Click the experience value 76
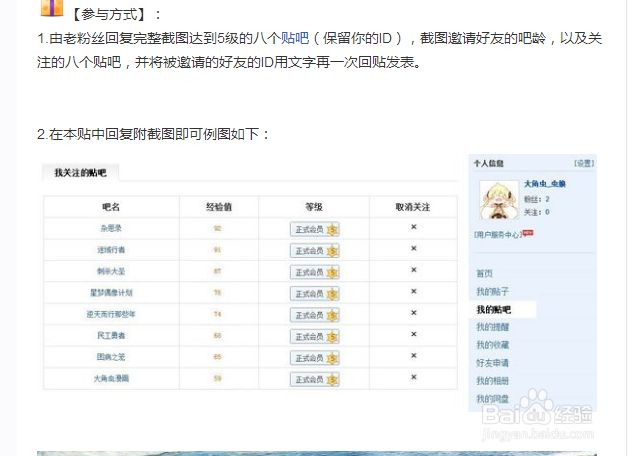Viewport: 628px width, 456px height. [217, 293]
